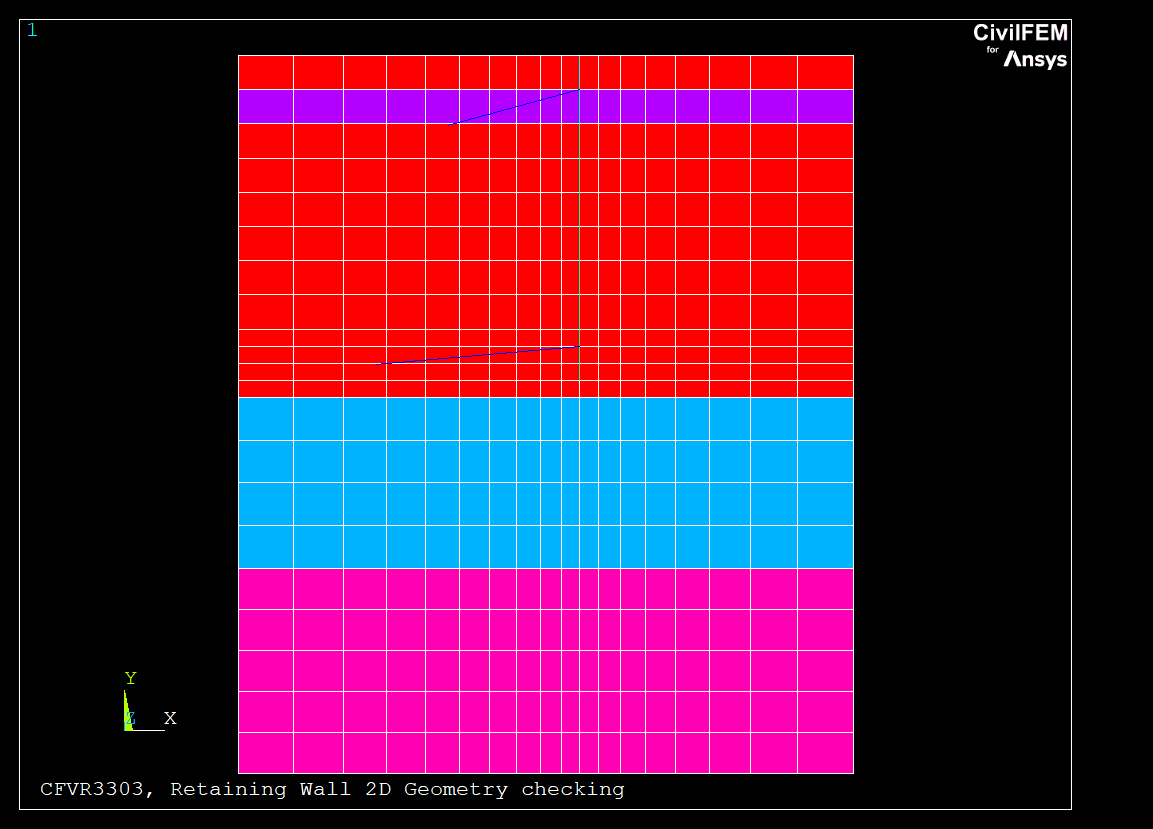The width and height of the screenshot is (1153, 829).
Task: Click the left endpoint of the upper anchor
Action: 453,124
